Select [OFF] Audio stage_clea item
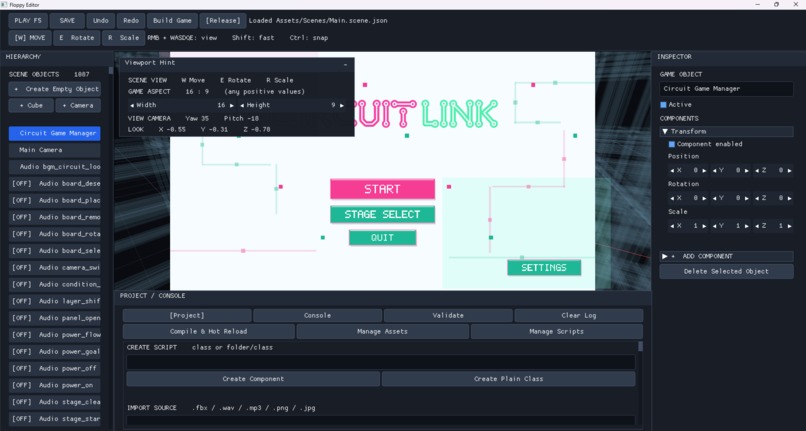The image size is (806, 431). [54, 402]
